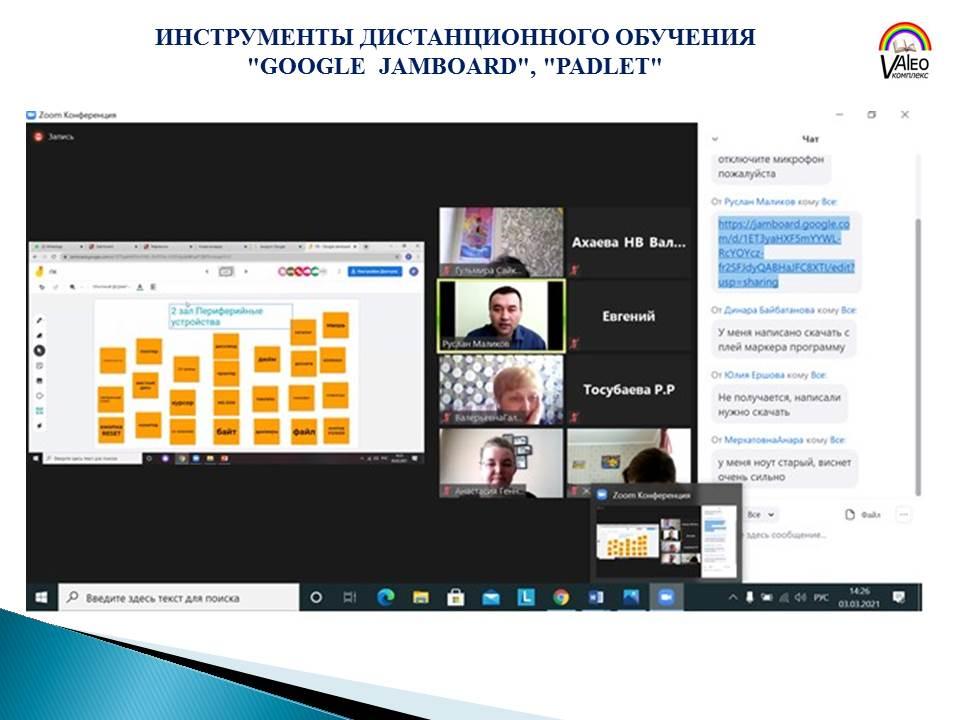The image size is (960, 720).
Task: Open the chat recipient Все dropdown
Action: click(x=761, y=515)
